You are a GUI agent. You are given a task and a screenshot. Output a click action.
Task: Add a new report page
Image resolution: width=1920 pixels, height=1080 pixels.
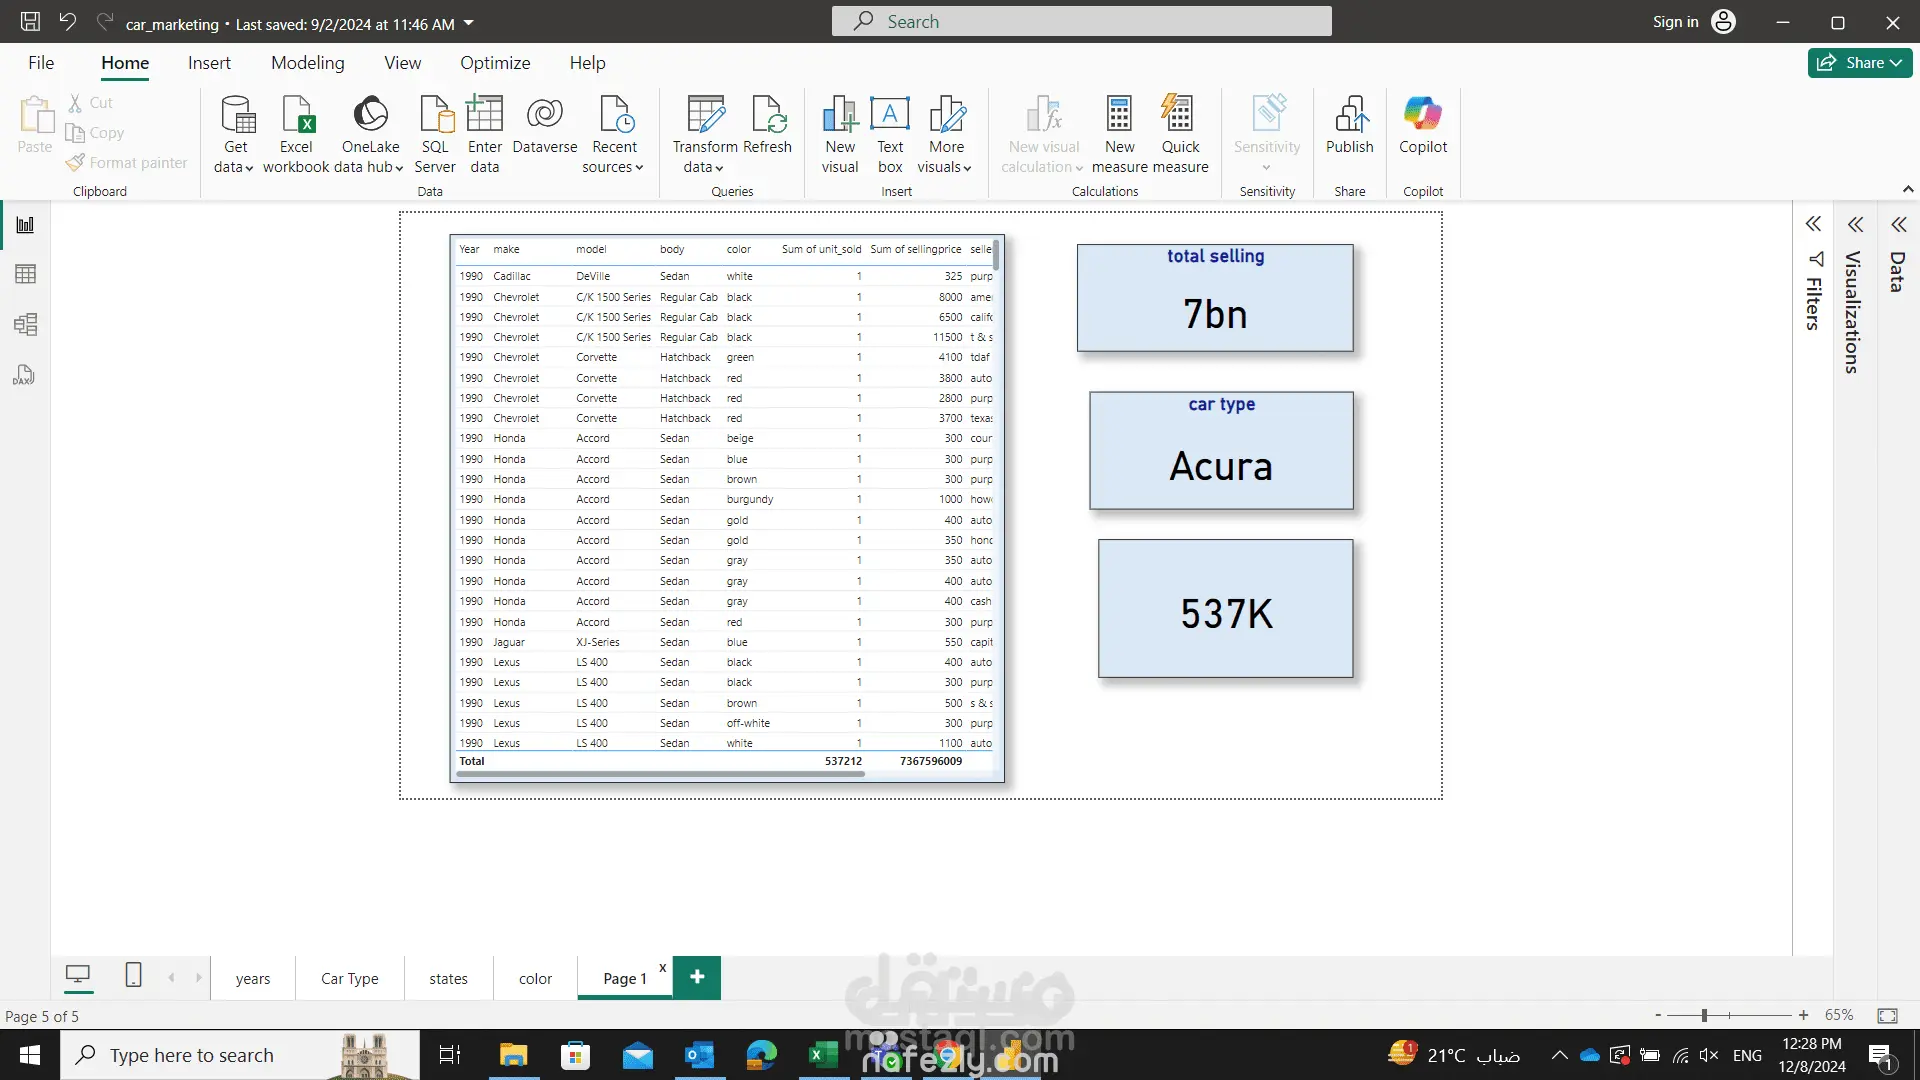(x=697, y=977)
